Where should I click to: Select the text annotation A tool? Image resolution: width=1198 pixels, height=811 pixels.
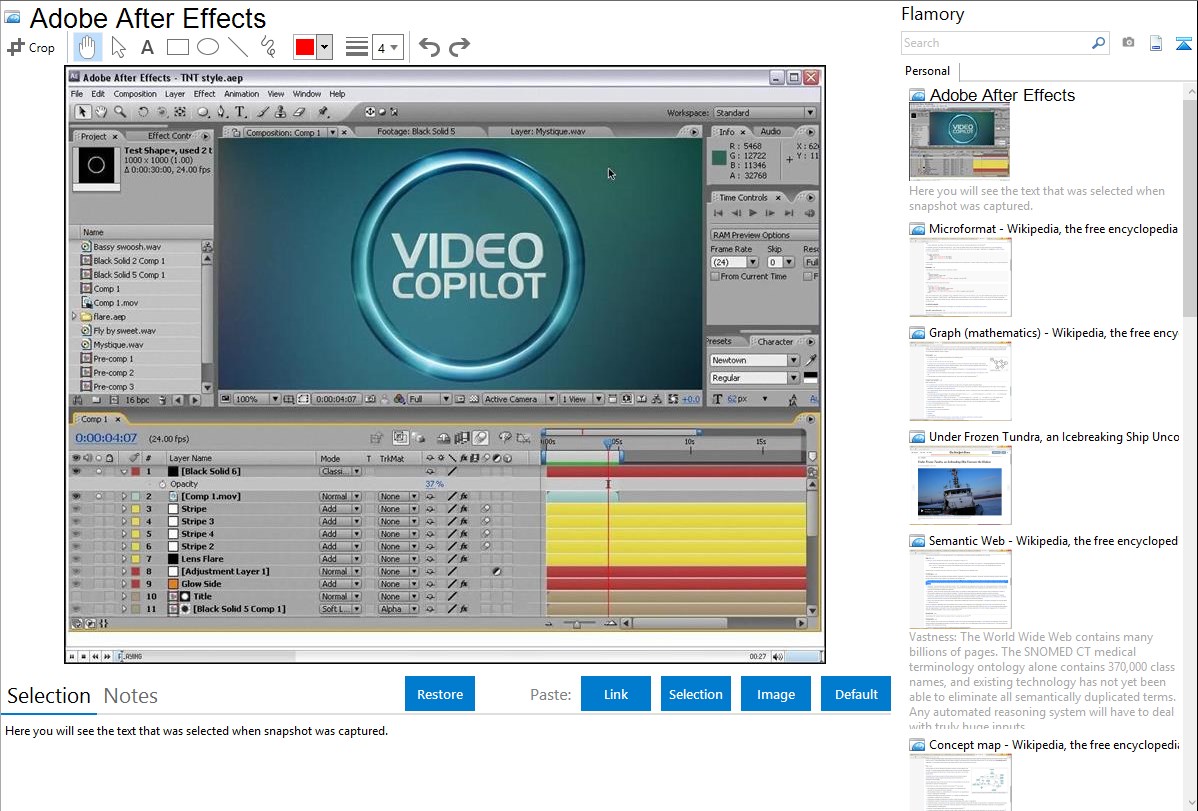pyautogui.click(x=147, y=47)
